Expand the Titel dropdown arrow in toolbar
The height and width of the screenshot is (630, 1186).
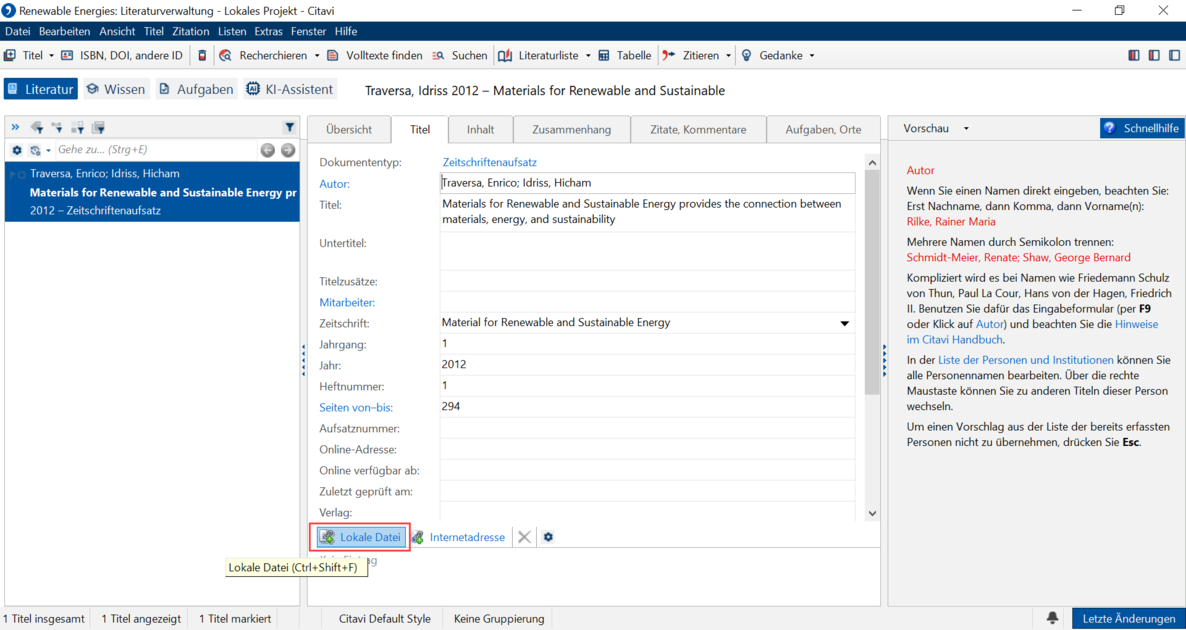[51, 55]
